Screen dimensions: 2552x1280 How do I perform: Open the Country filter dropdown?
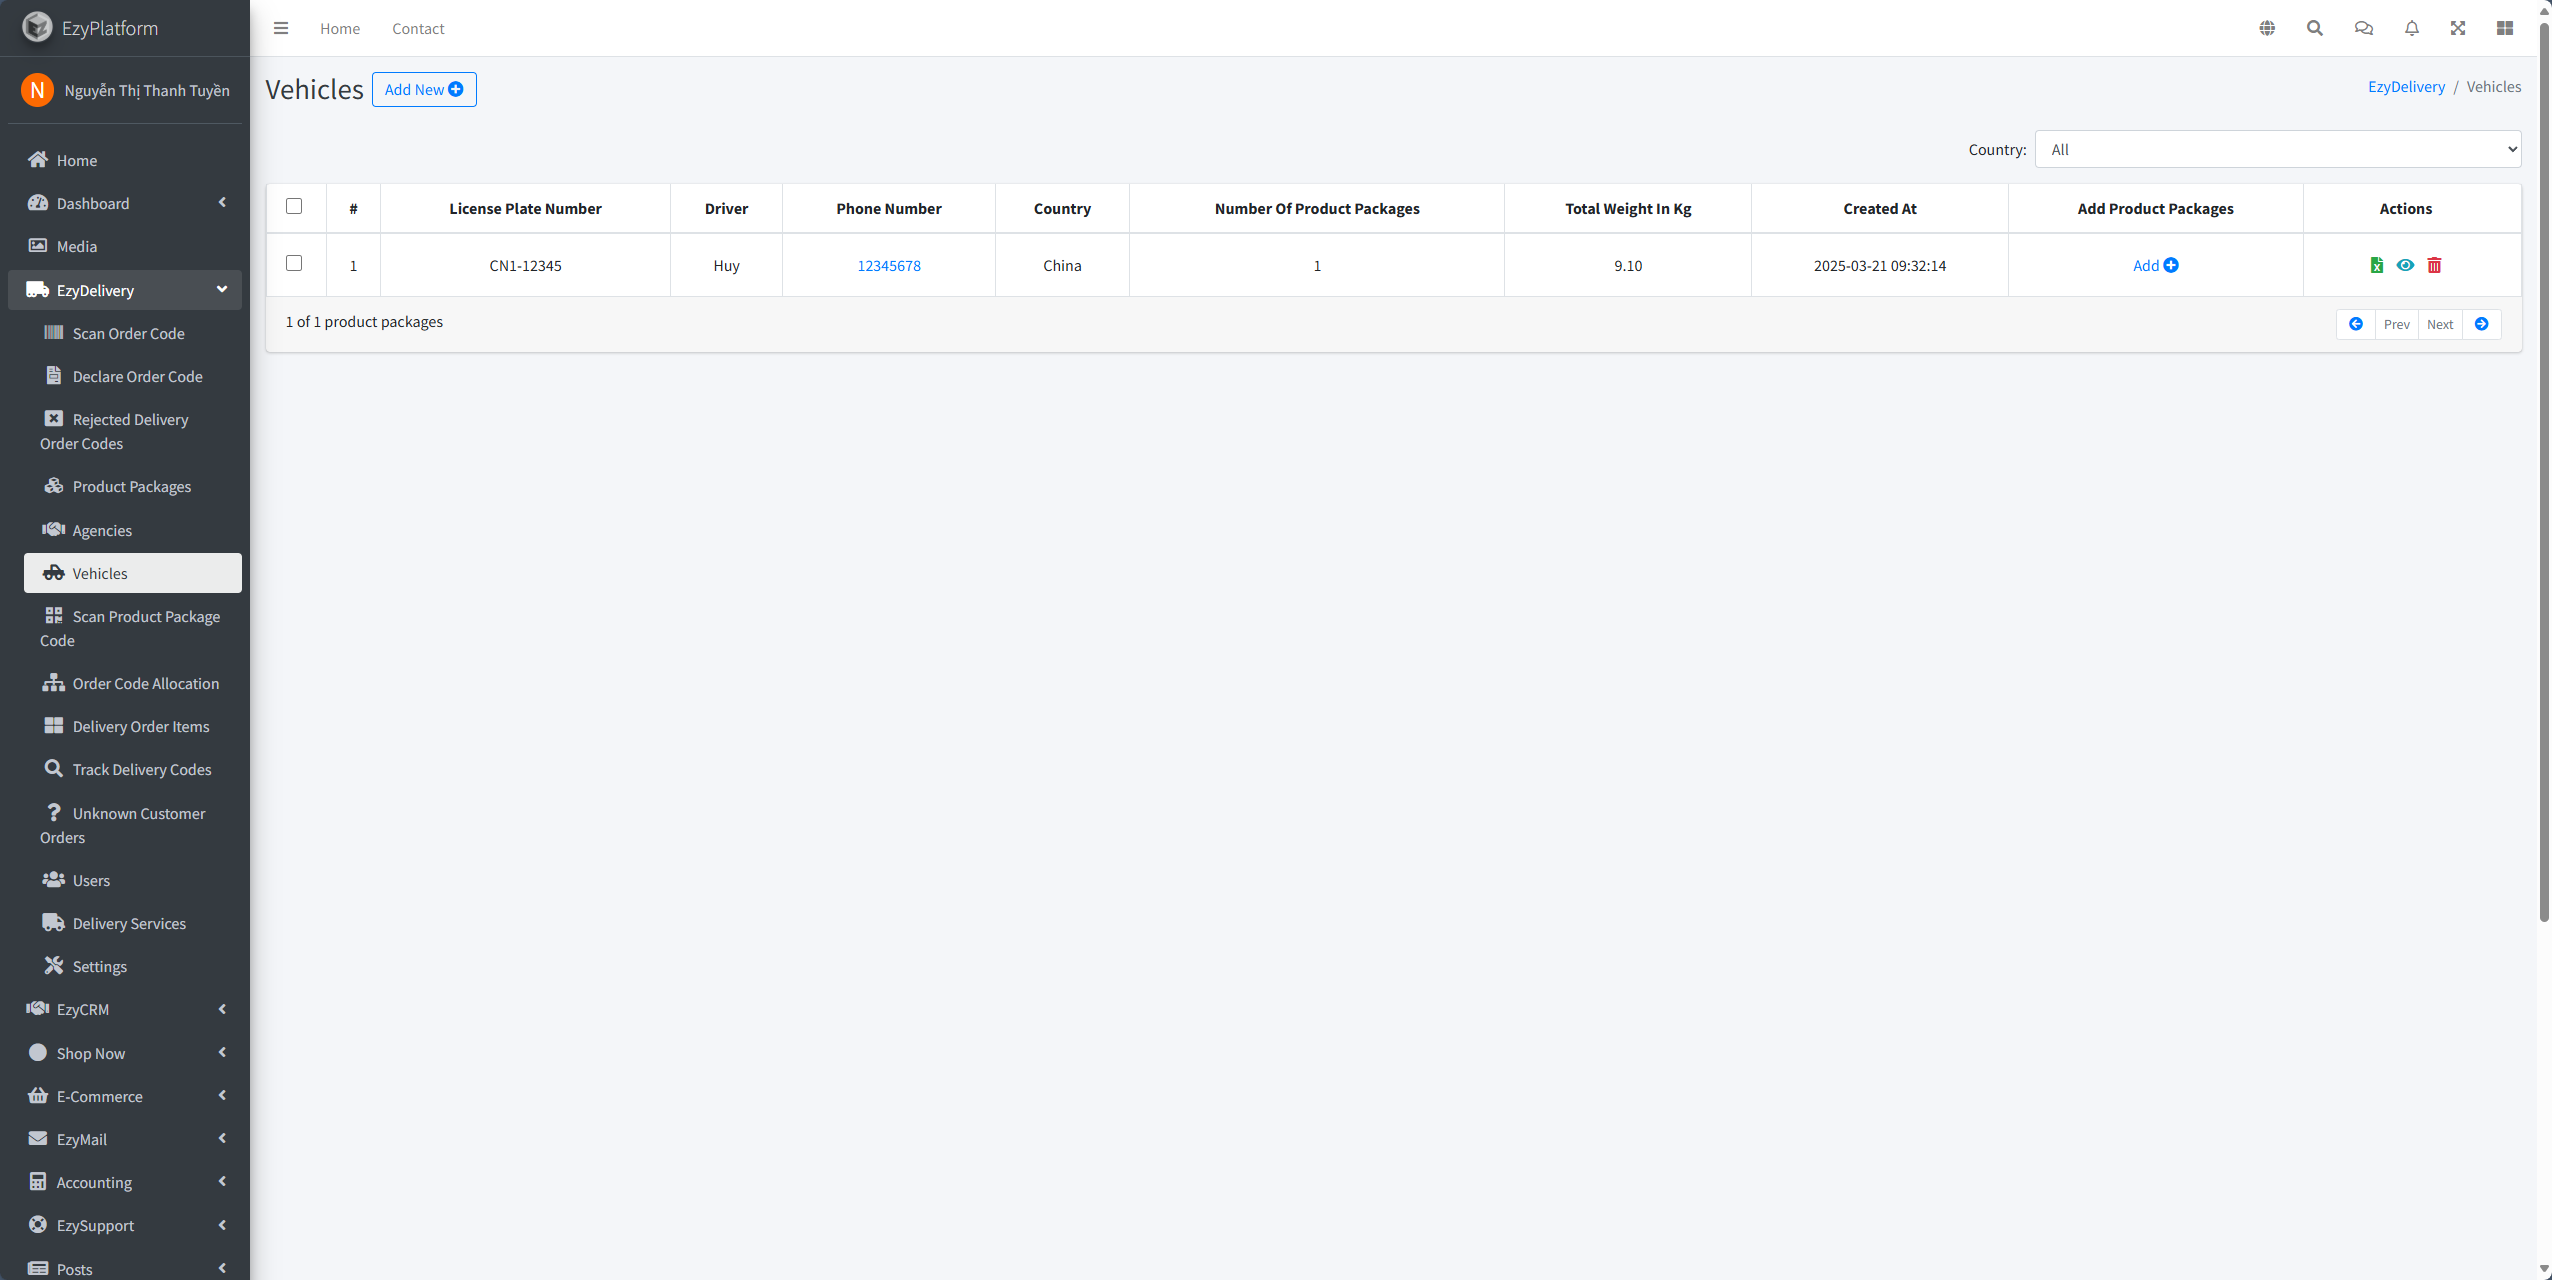tap(2278, 149)
